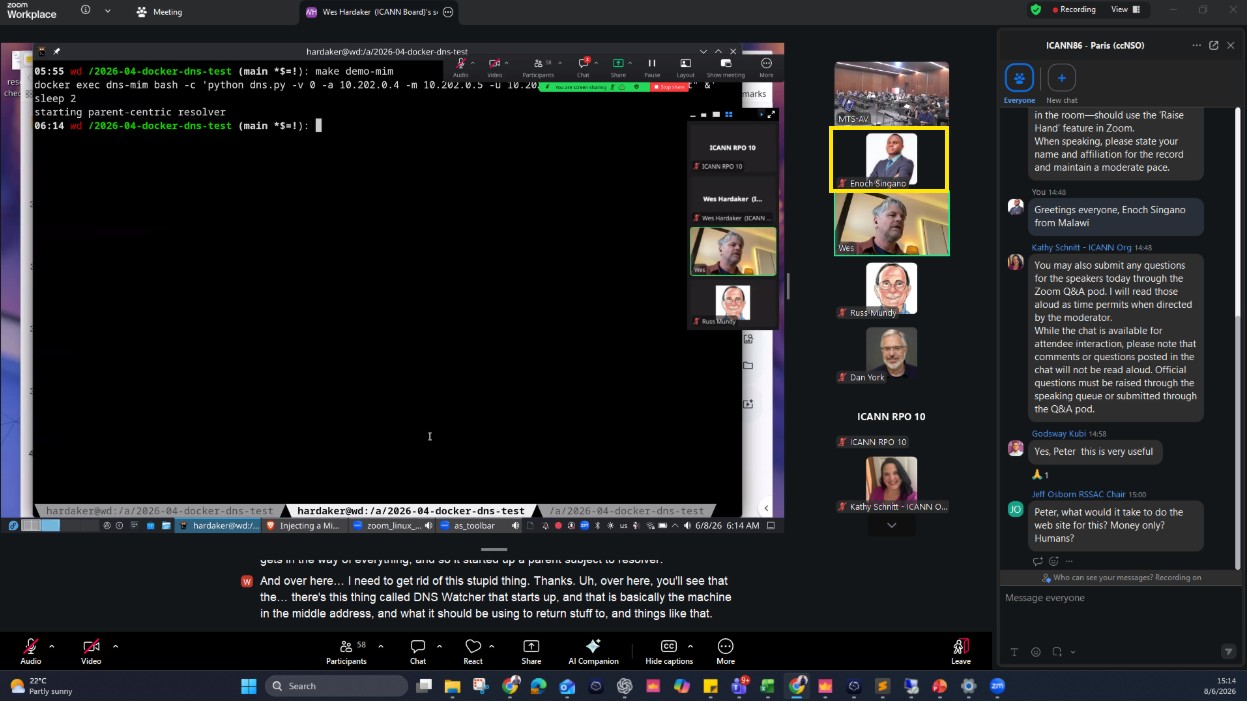The width and height of the screenshot is (1248, 702).
Task: Click the Message everyone input field
Action: pyautogui.click(x=1120, y=610)
